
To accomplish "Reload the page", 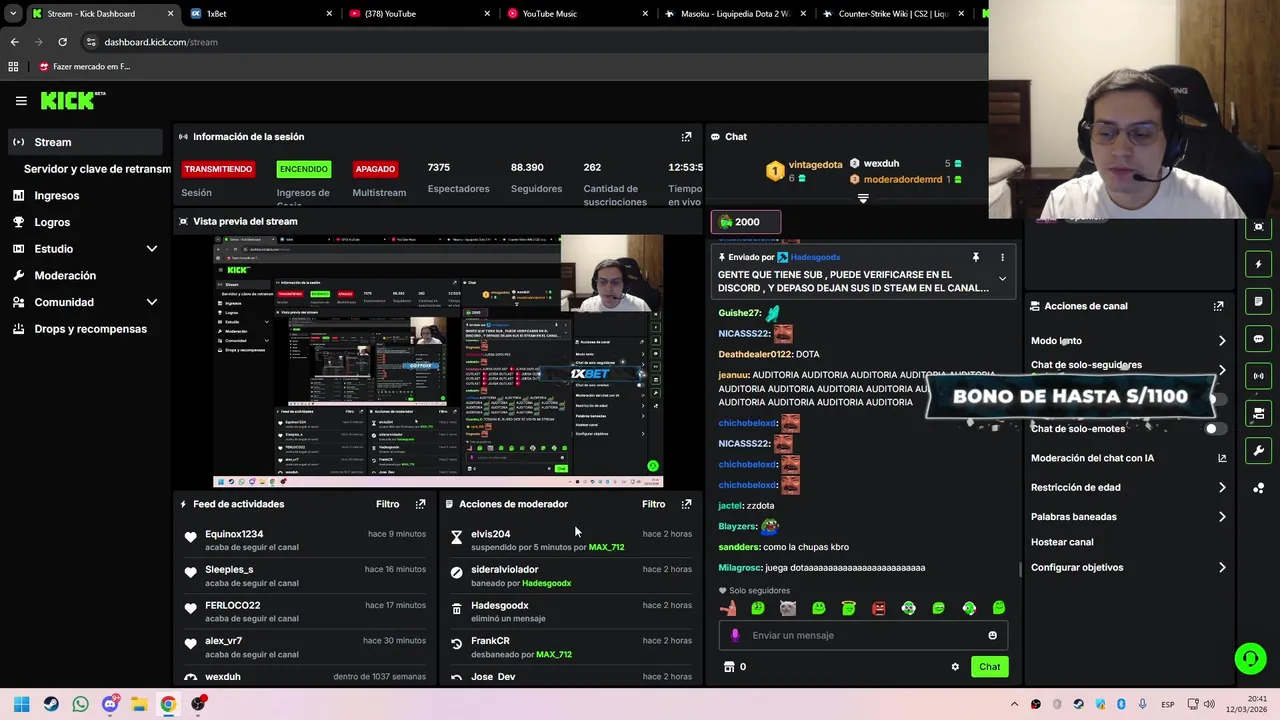I will pyautogui.click(x=62, y=42).
